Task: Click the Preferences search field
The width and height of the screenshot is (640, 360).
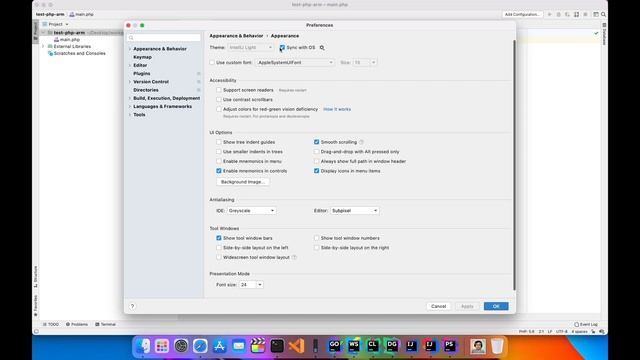Action: (164, 38)
